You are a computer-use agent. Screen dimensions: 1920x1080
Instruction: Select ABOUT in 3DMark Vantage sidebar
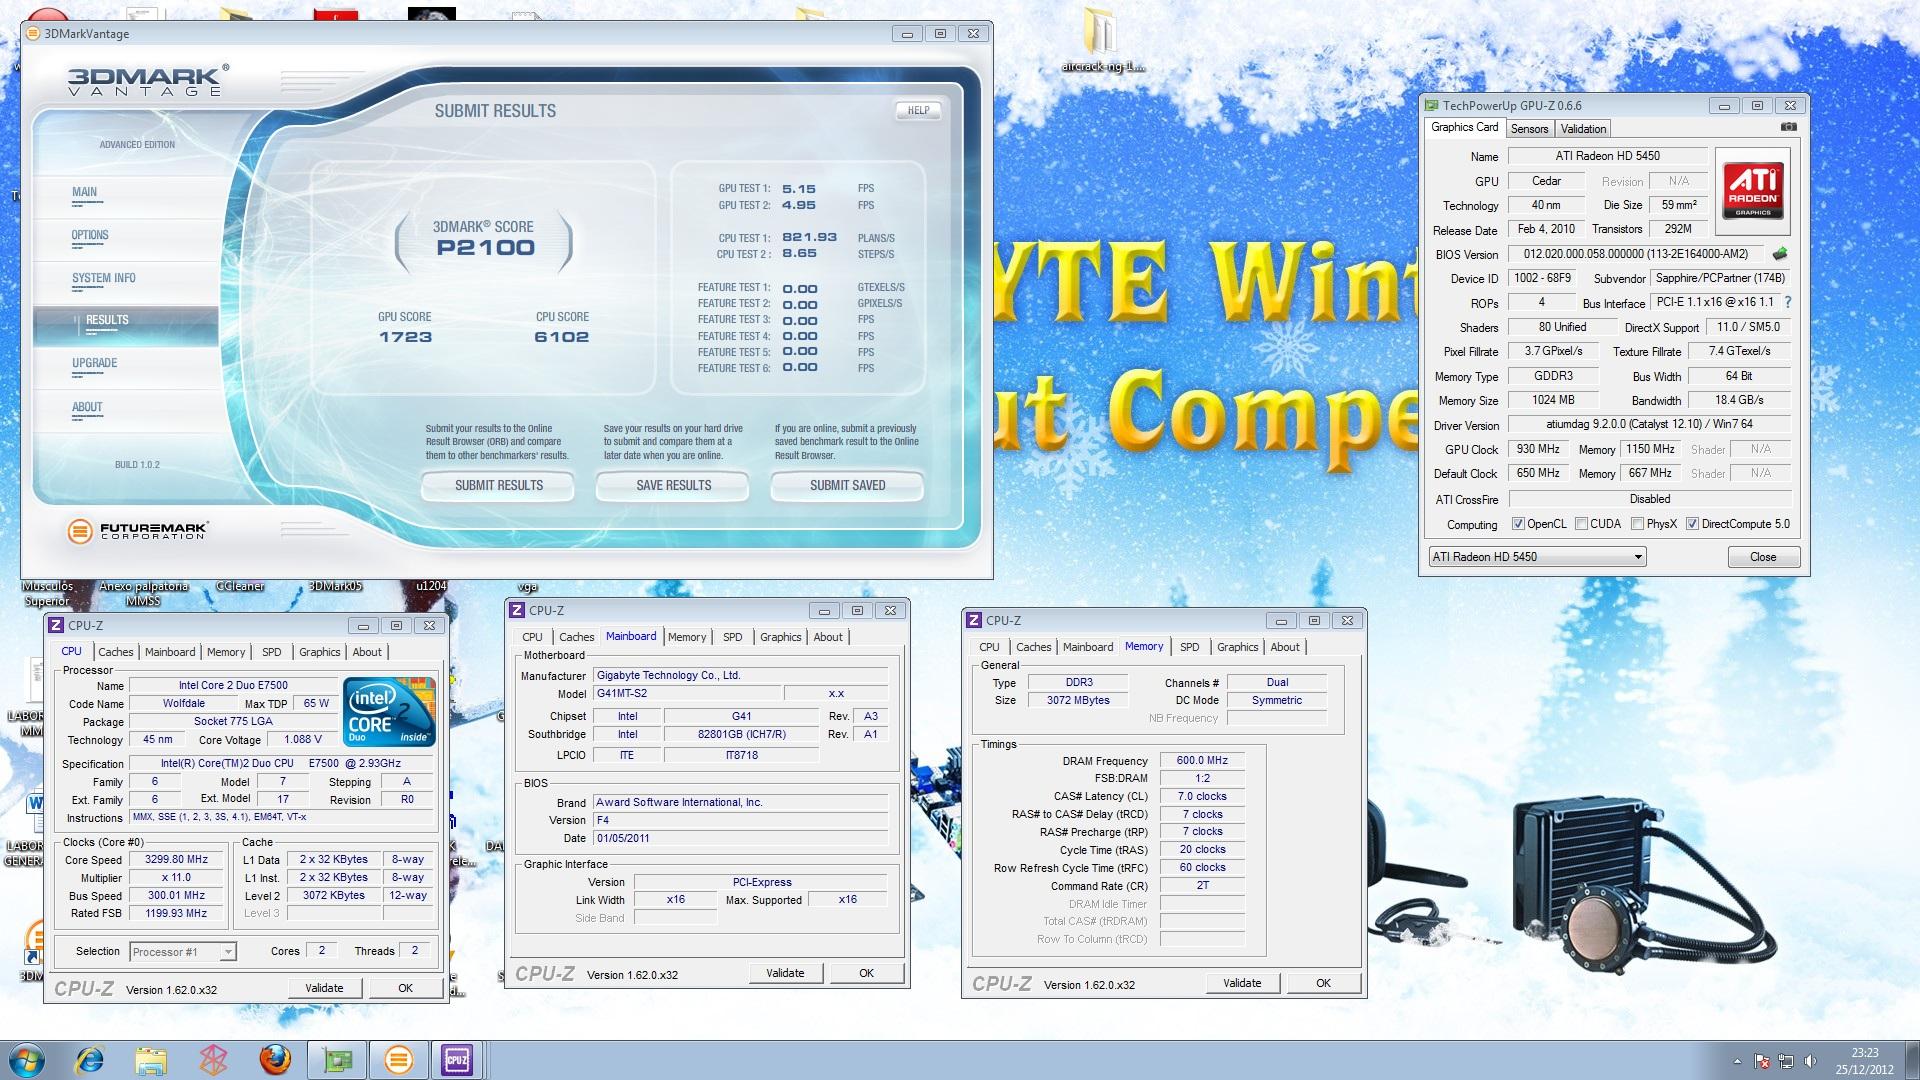tap(87, 407)
